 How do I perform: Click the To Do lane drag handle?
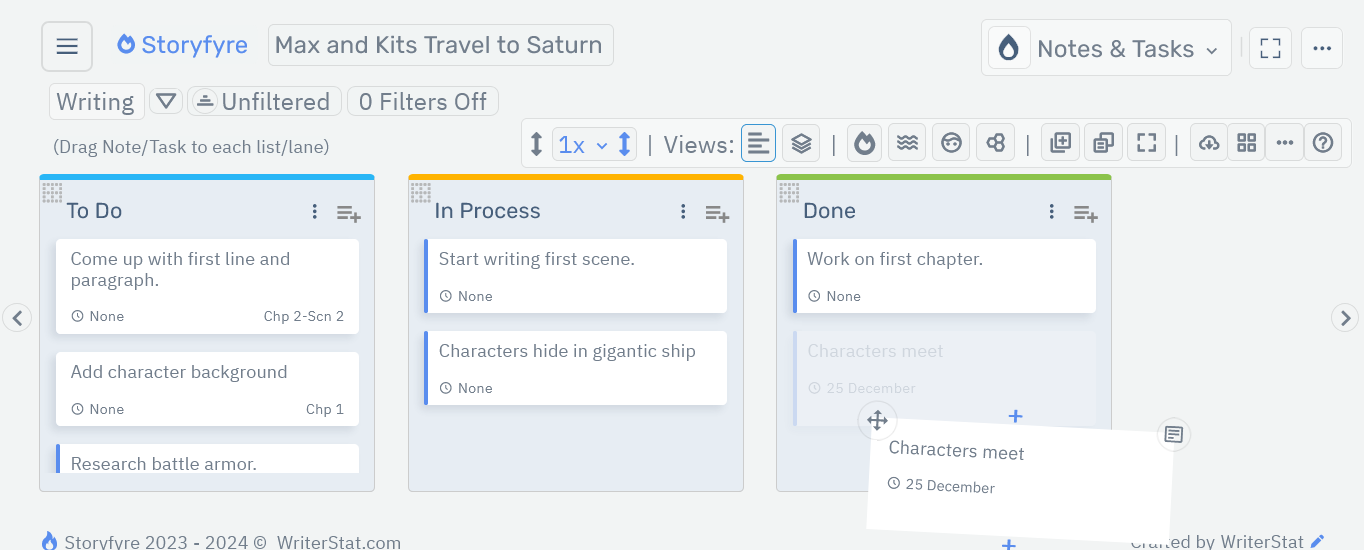tap(52, 193)
